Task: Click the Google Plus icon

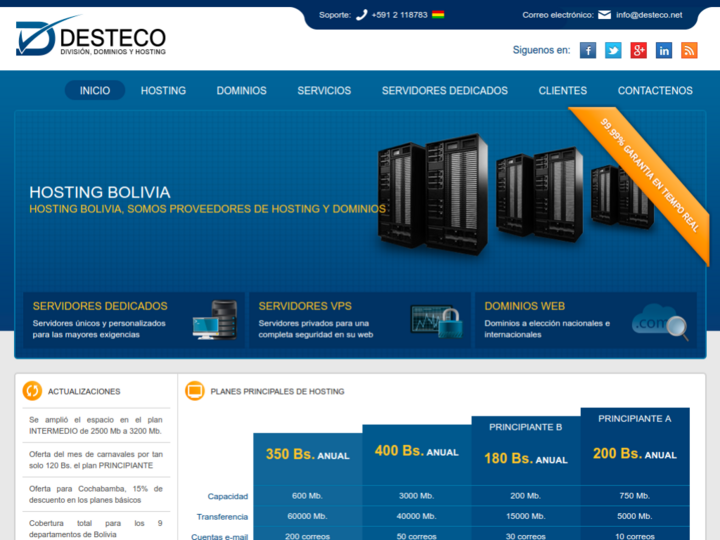Action: pos(638,50)
